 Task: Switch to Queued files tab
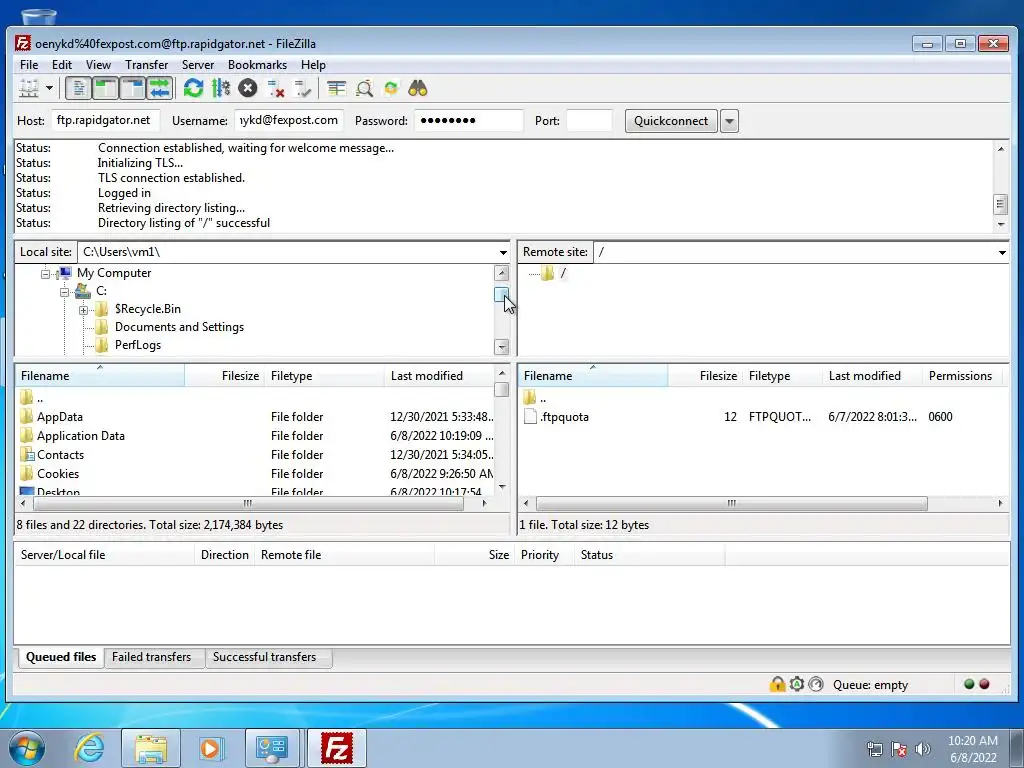[x=61, y=657]
